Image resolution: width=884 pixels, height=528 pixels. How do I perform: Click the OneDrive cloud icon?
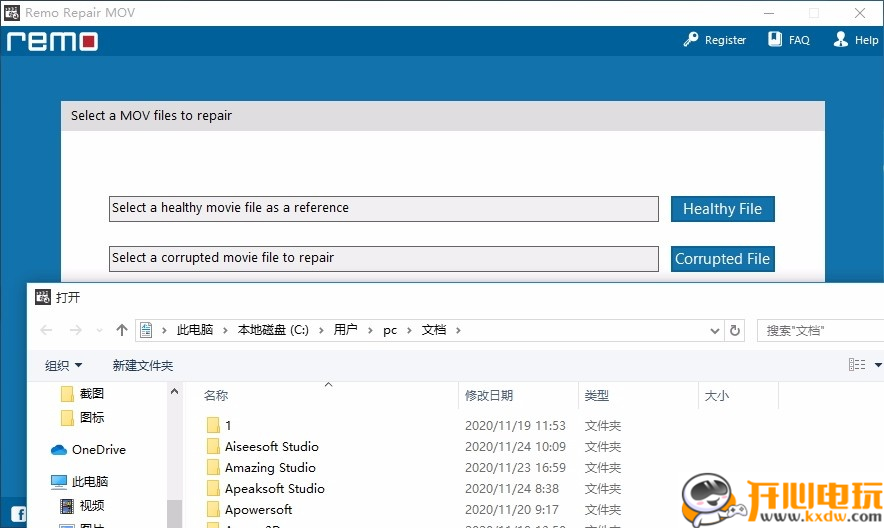[x=59, y=450]
